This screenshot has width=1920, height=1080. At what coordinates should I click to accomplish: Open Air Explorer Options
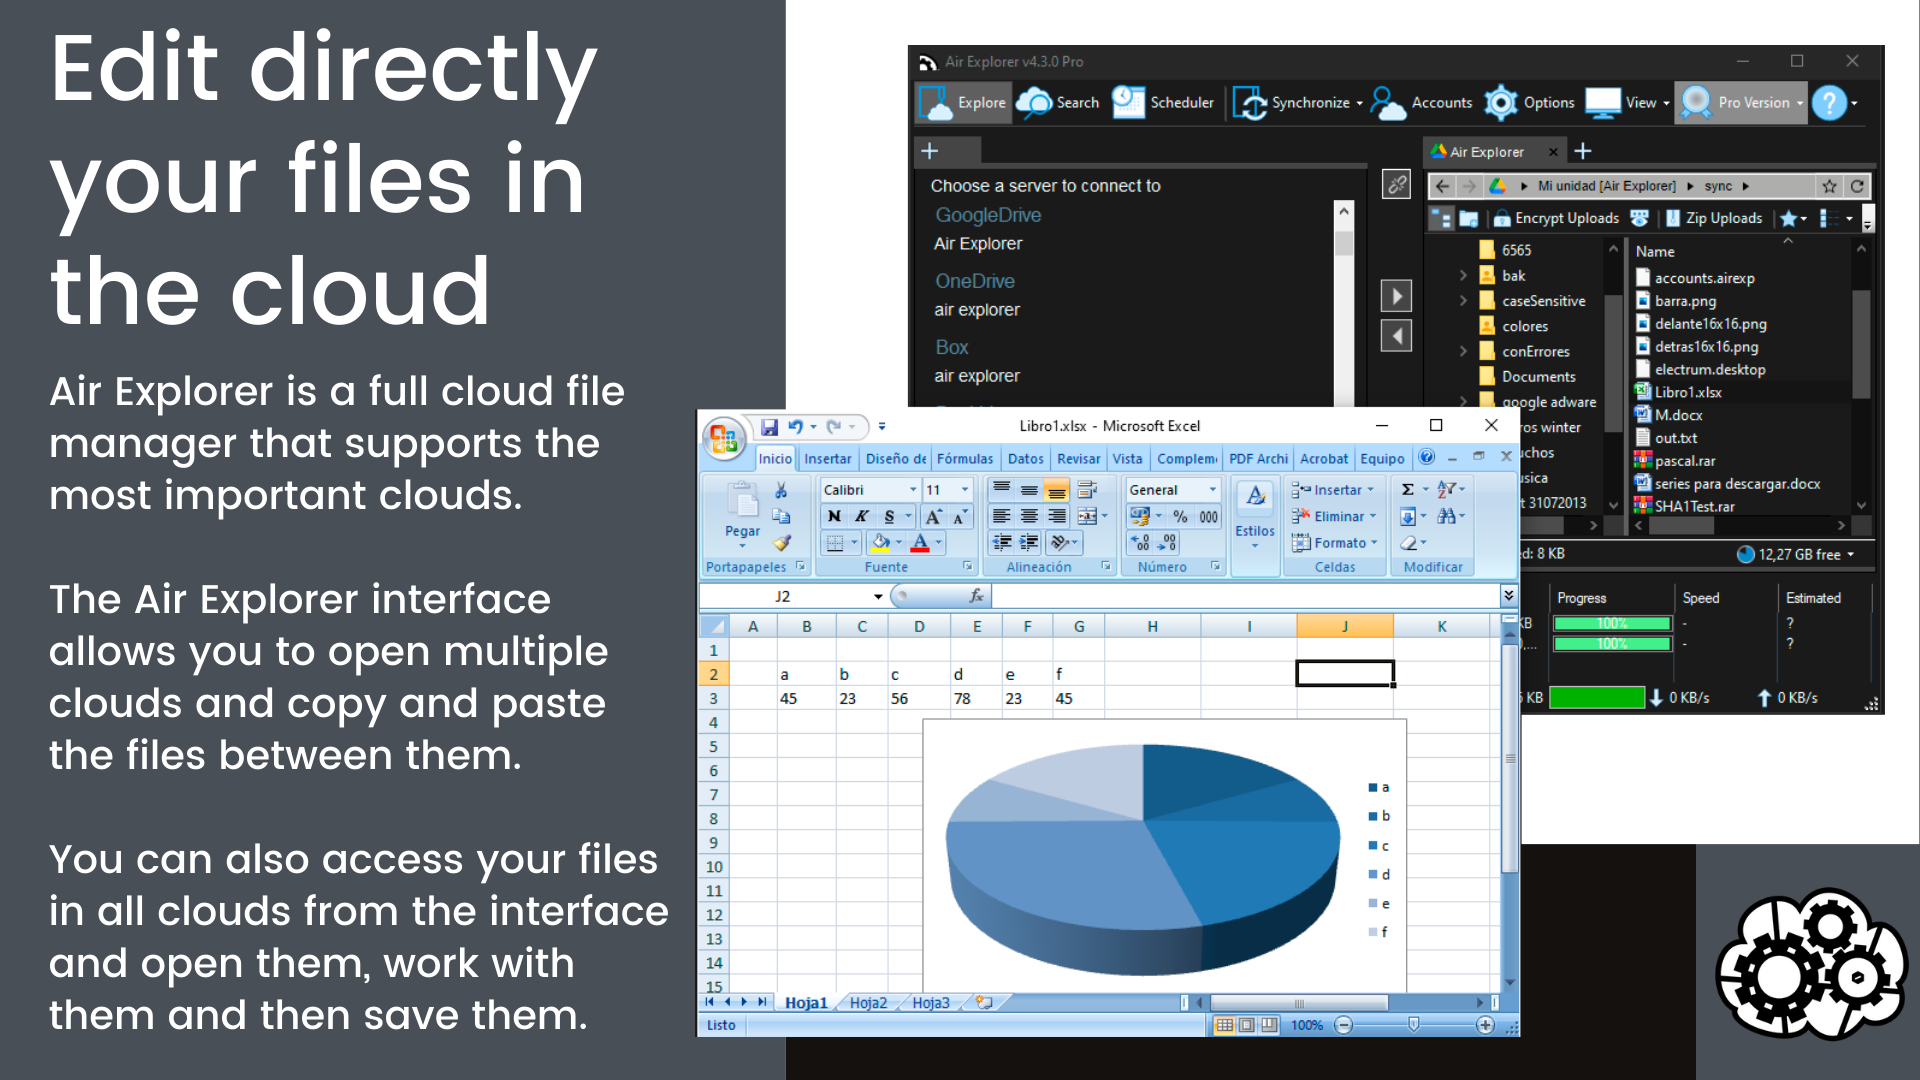(x=1548, y=102)
